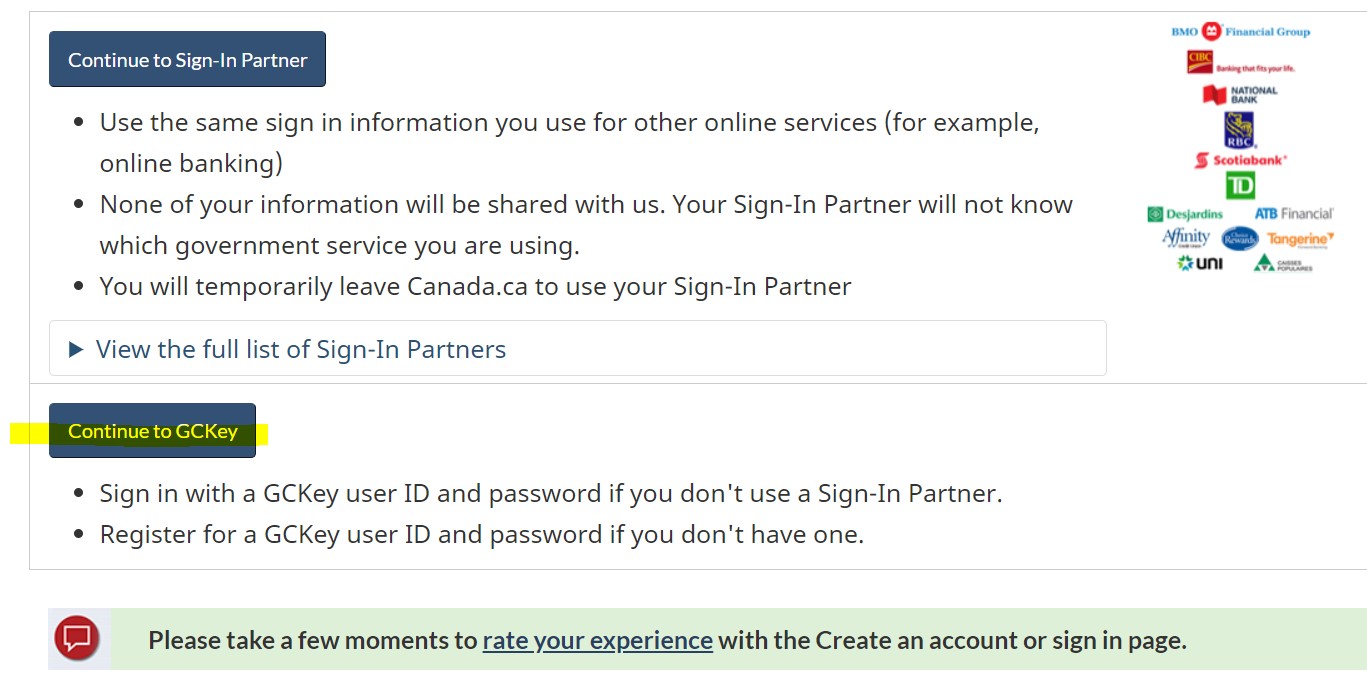This screenshot has width=1367, height=676.
Task: Click the green TD logo
Action: (1240, 185)
